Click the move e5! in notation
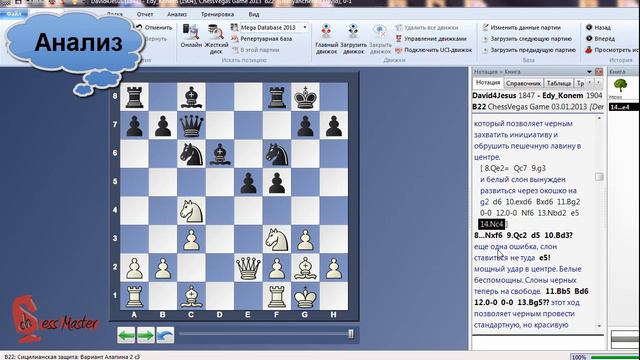Screen dimensions: 640x360 pyautogui.click(x=545, y=258)
